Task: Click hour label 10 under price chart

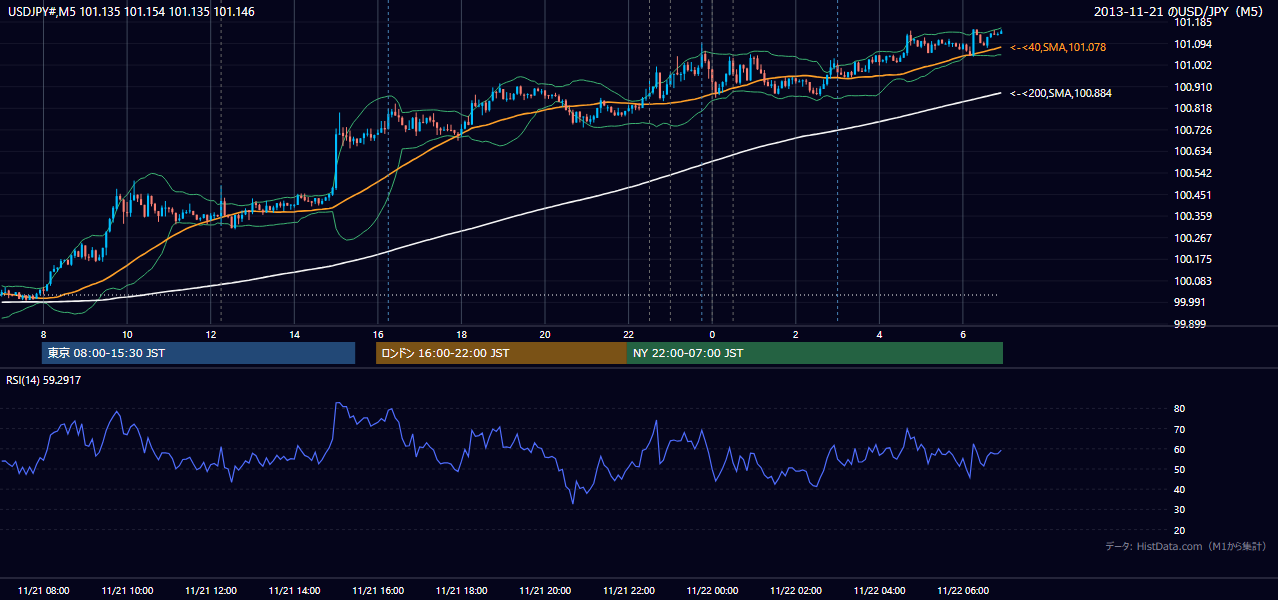Action: click(x=127, y=333)
